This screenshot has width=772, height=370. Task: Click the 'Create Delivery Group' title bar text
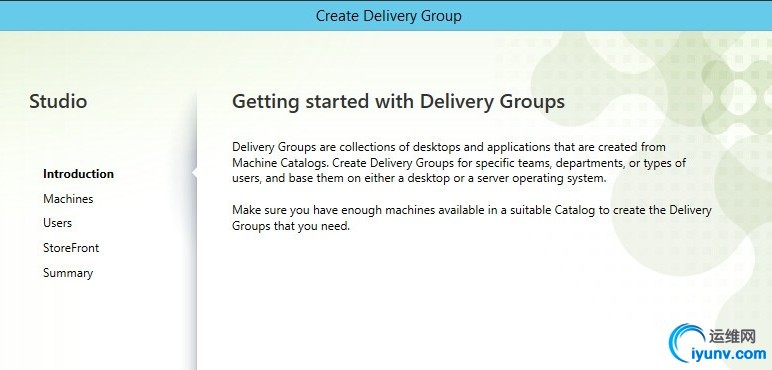pyautogui.click(x=388, y=16)
